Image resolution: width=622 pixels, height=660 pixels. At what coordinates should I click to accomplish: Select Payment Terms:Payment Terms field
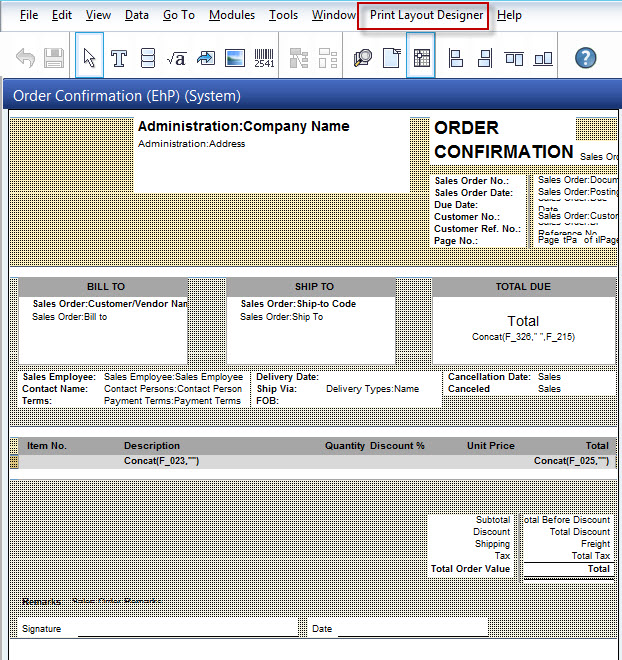(x=172, y=401)
